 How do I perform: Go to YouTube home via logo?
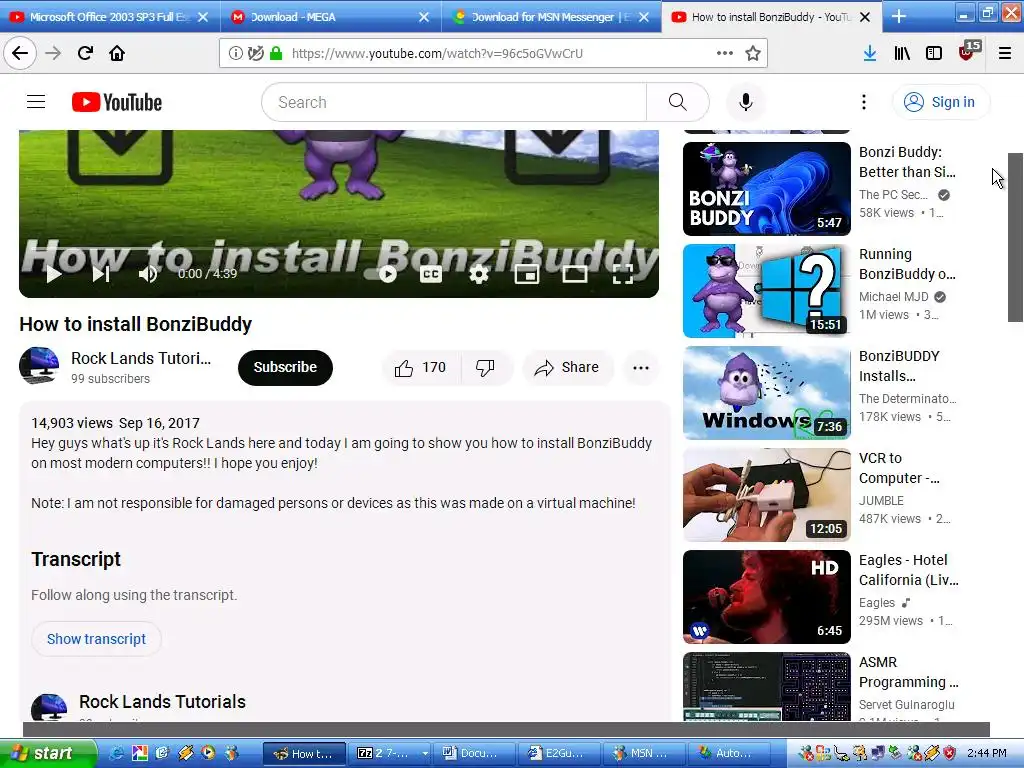click(x=117, y=102)
